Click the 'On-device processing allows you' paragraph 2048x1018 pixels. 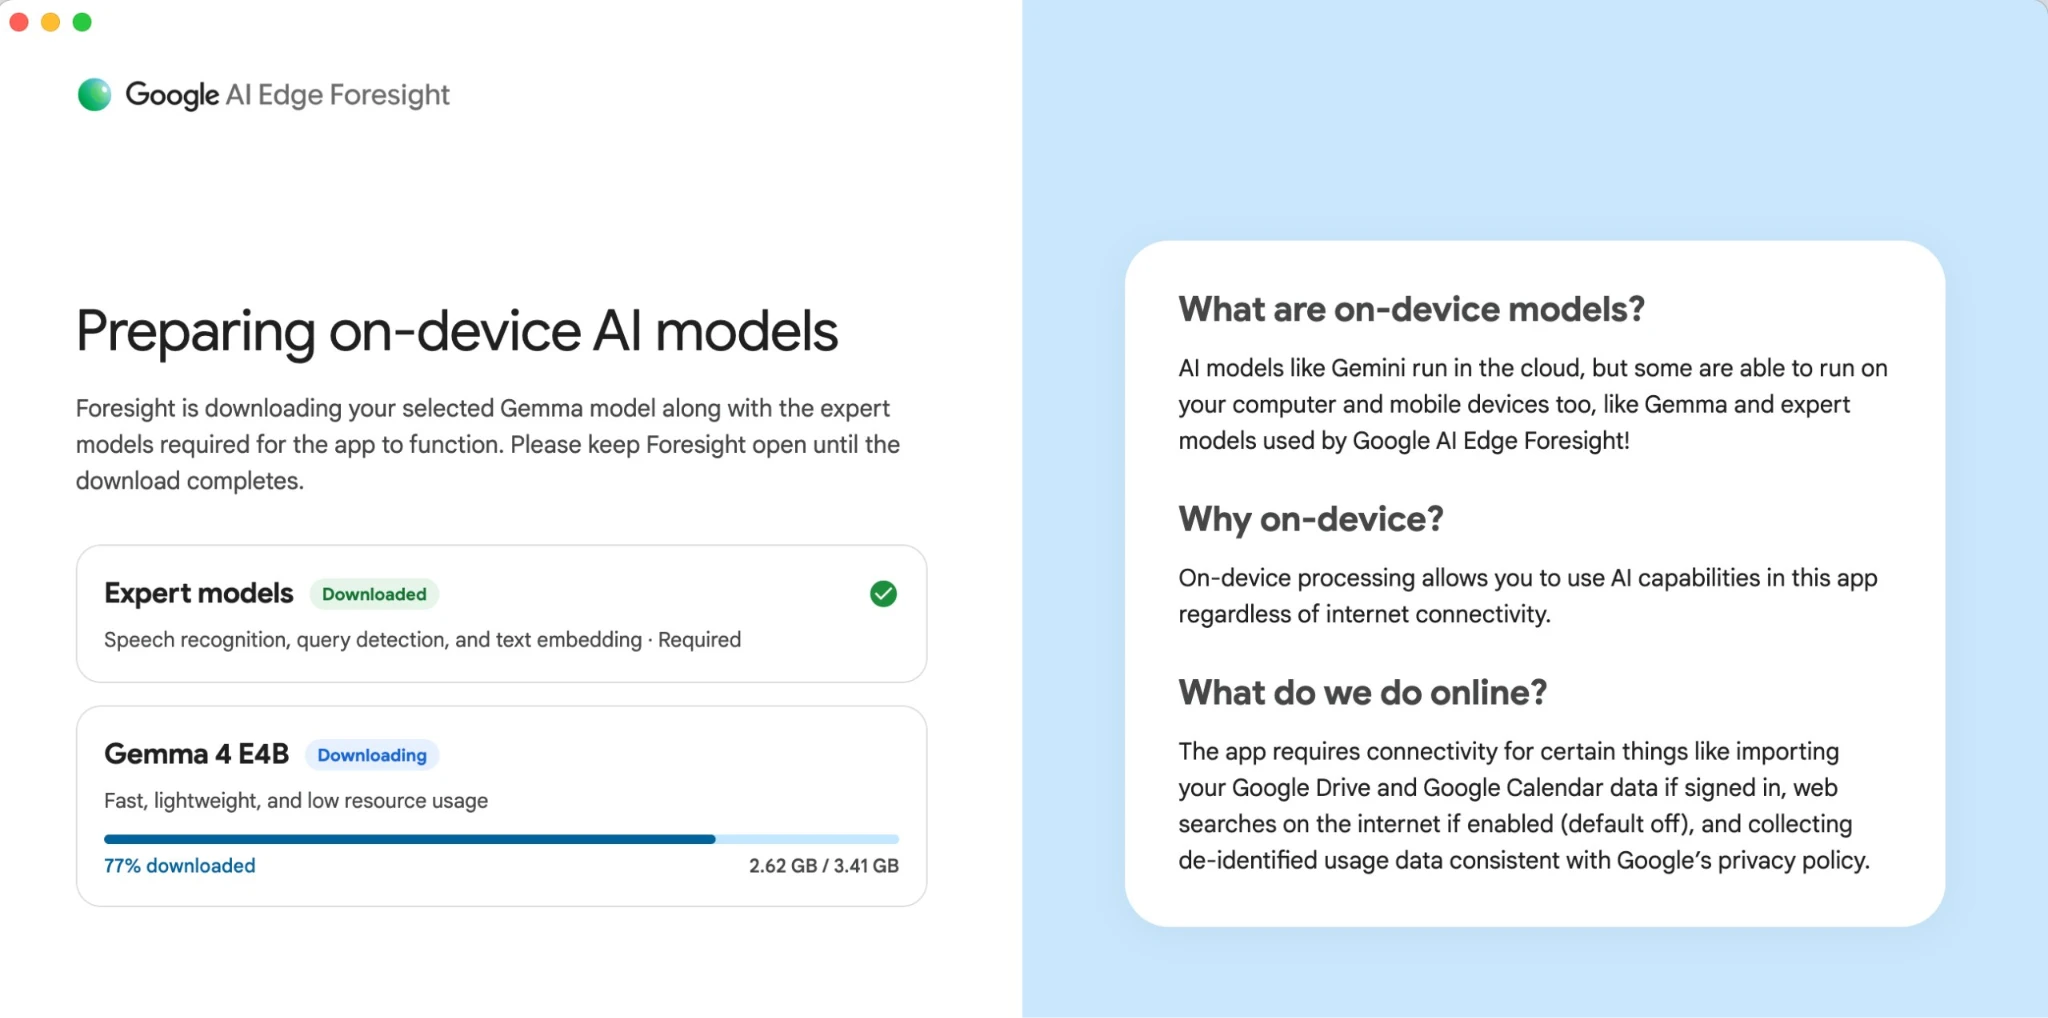pyautogui.click(x=1528, y=596)
